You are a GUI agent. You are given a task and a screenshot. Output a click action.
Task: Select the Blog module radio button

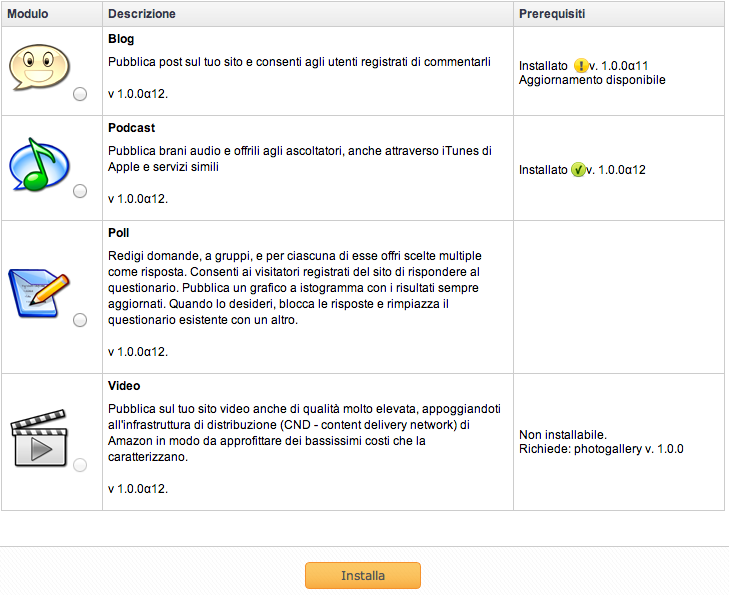pos(80,94)
